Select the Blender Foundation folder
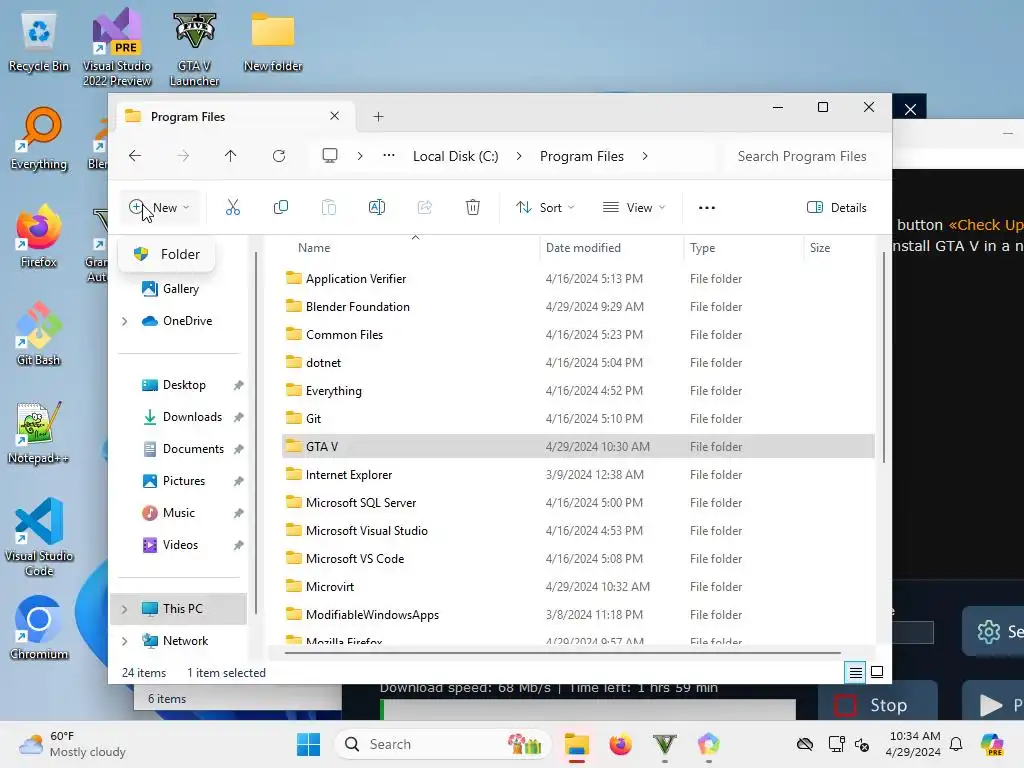Viewport: 1024px width, 768px height. tap(578, 306)
